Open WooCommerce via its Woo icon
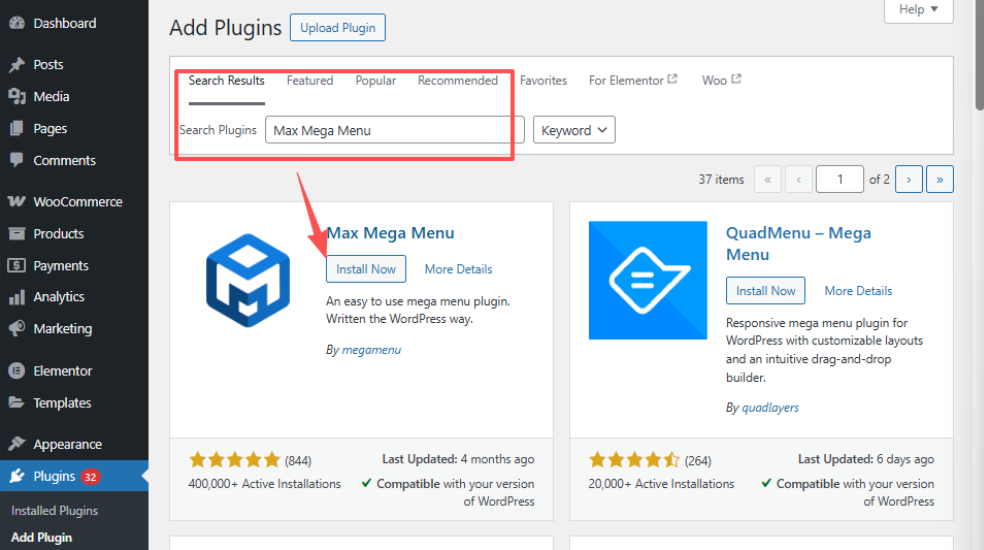Image resolution: width=984 pixels, height=550 pixels. 17,202
